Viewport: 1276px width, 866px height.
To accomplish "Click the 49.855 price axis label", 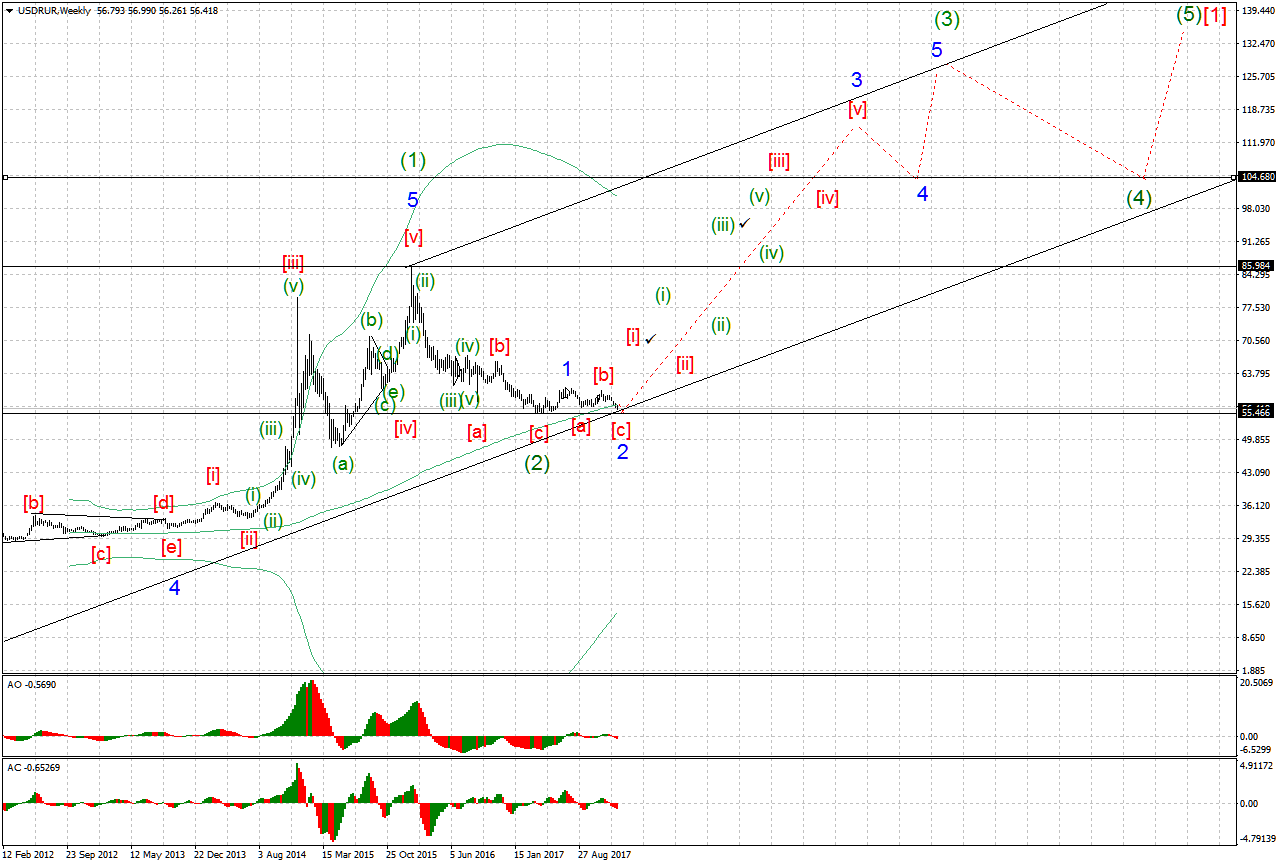I will [x=1256, y=439].
